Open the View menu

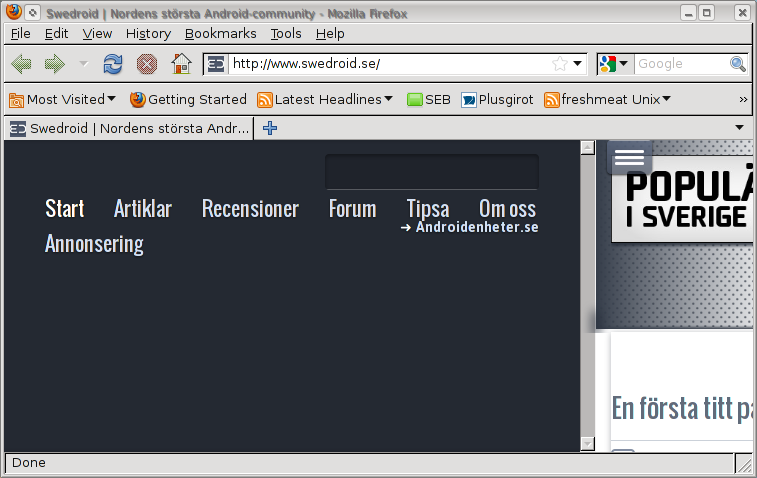click(97, 34)
